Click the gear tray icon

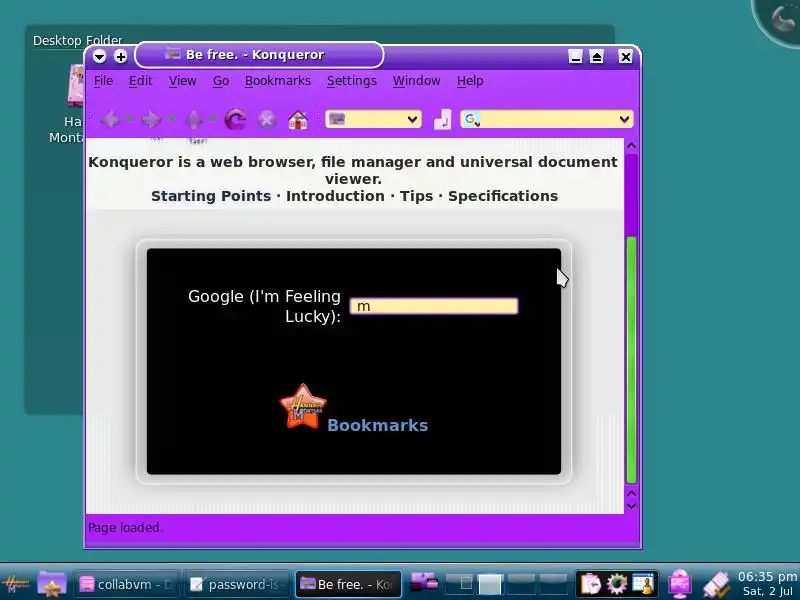click(x=617, y=584)
